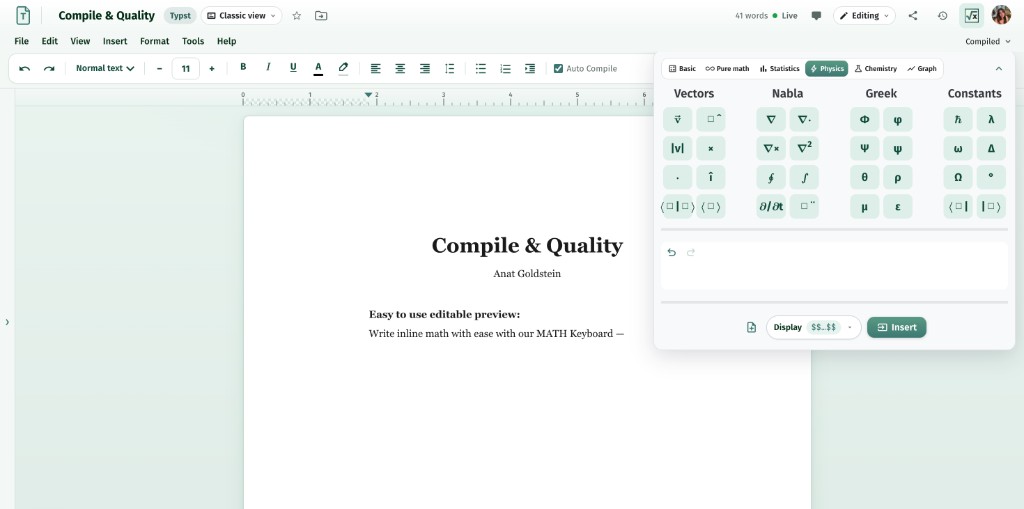Switch to the Pure math tab
Viewport: 1024px width, 509px height.
pos(728,69)
